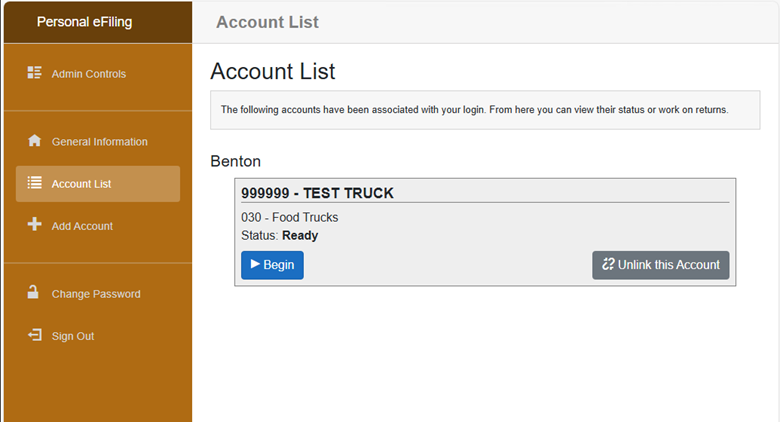780x422 pixels.
Task: Click the Sign Out arrow icon
Action: (x=34, y=335)
